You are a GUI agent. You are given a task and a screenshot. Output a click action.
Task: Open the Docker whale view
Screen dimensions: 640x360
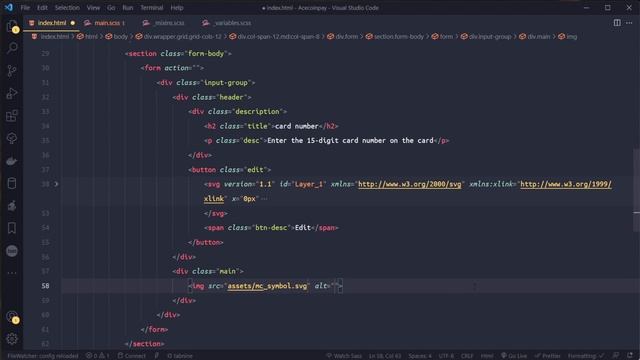click(12, 161)
